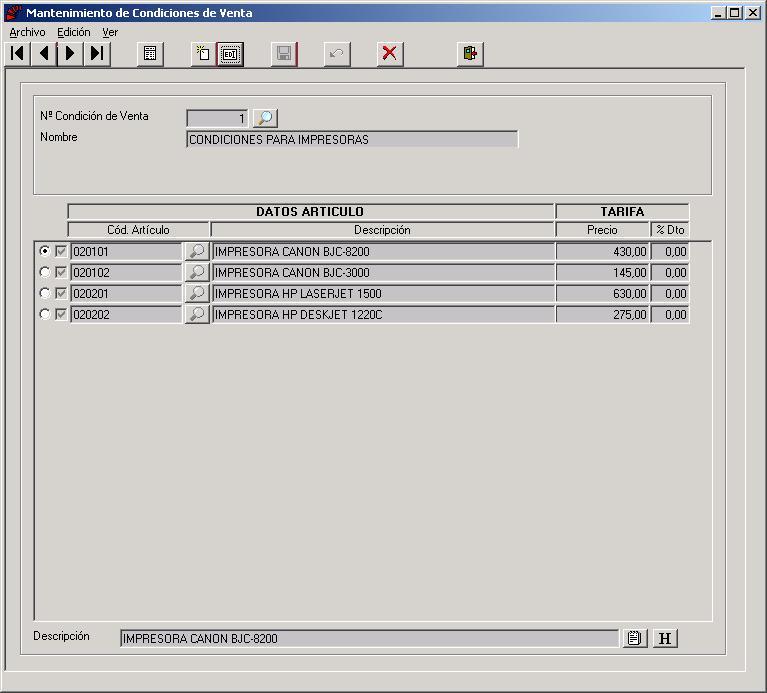Click the DATOS ARTICULO header
Viewport: 767px width, 693px height.
(310, 212)
